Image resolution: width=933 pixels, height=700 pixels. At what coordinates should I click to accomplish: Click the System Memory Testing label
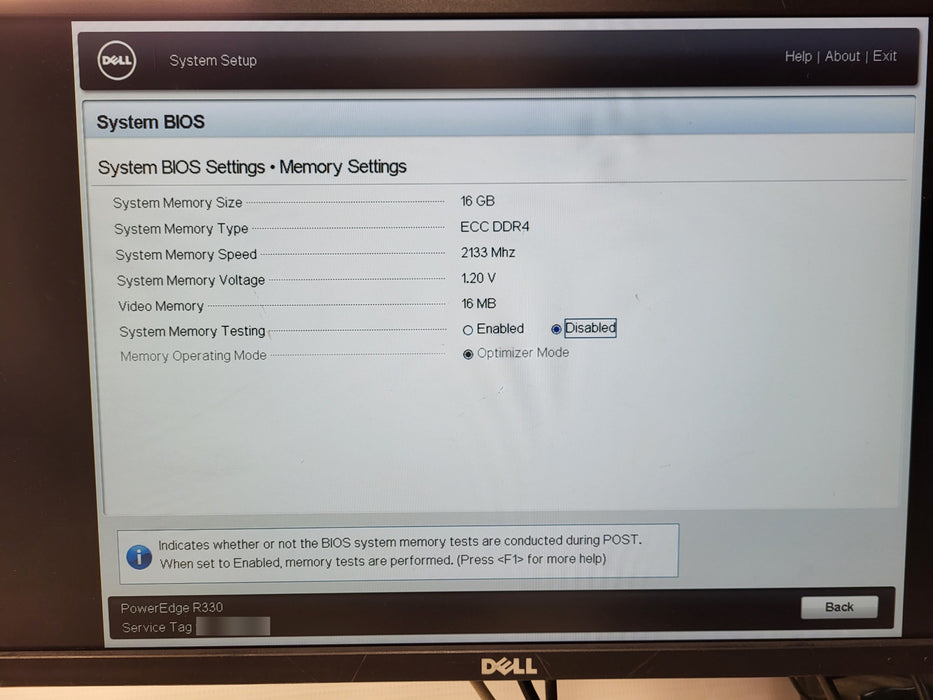[x=192, y=332]
